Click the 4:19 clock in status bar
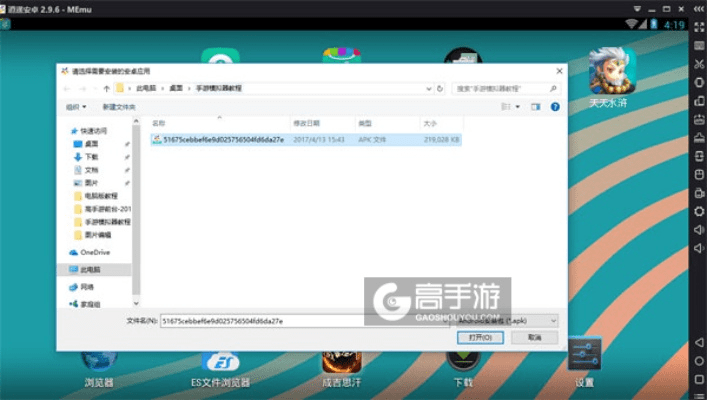The height and width of the screenshot is (400, 707). (x=674, y=25)
